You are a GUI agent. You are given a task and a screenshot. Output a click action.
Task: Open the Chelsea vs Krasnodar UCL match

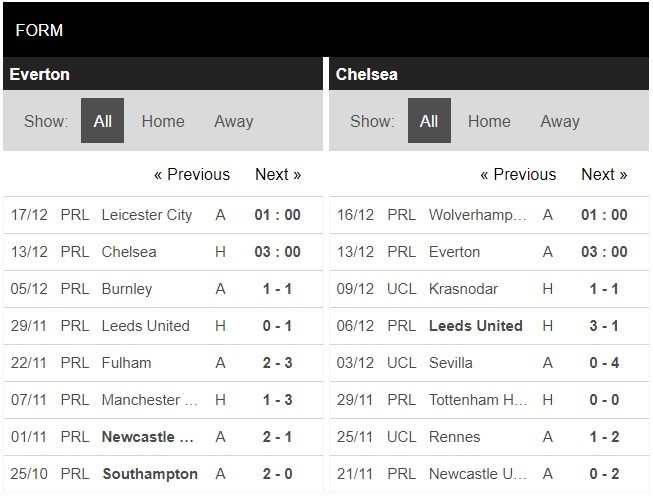coord(464,289)
